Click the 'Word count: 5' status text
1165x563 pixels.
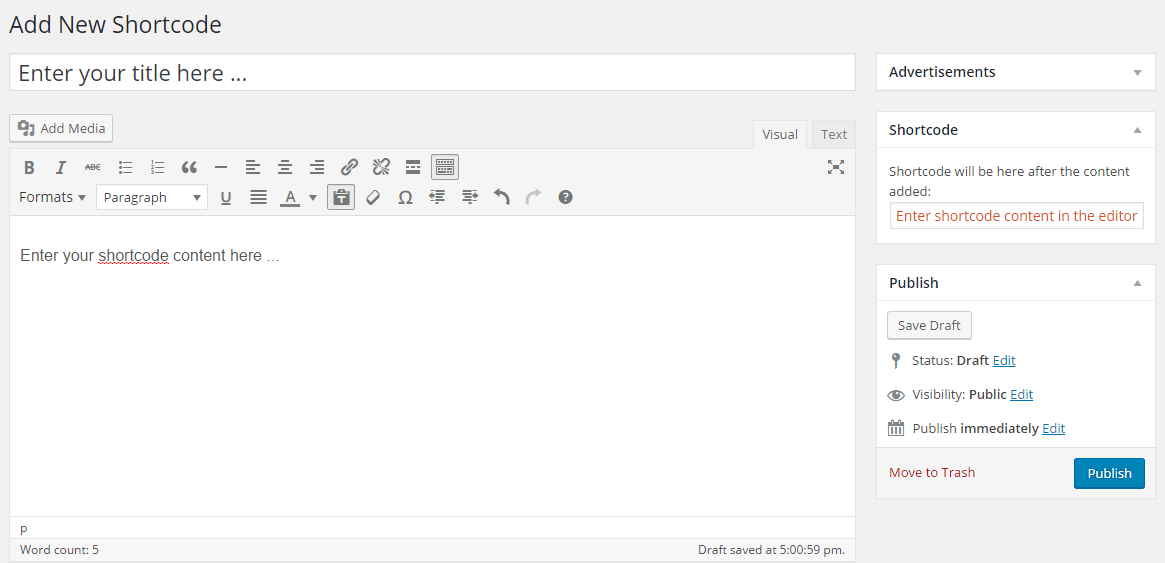59,550
